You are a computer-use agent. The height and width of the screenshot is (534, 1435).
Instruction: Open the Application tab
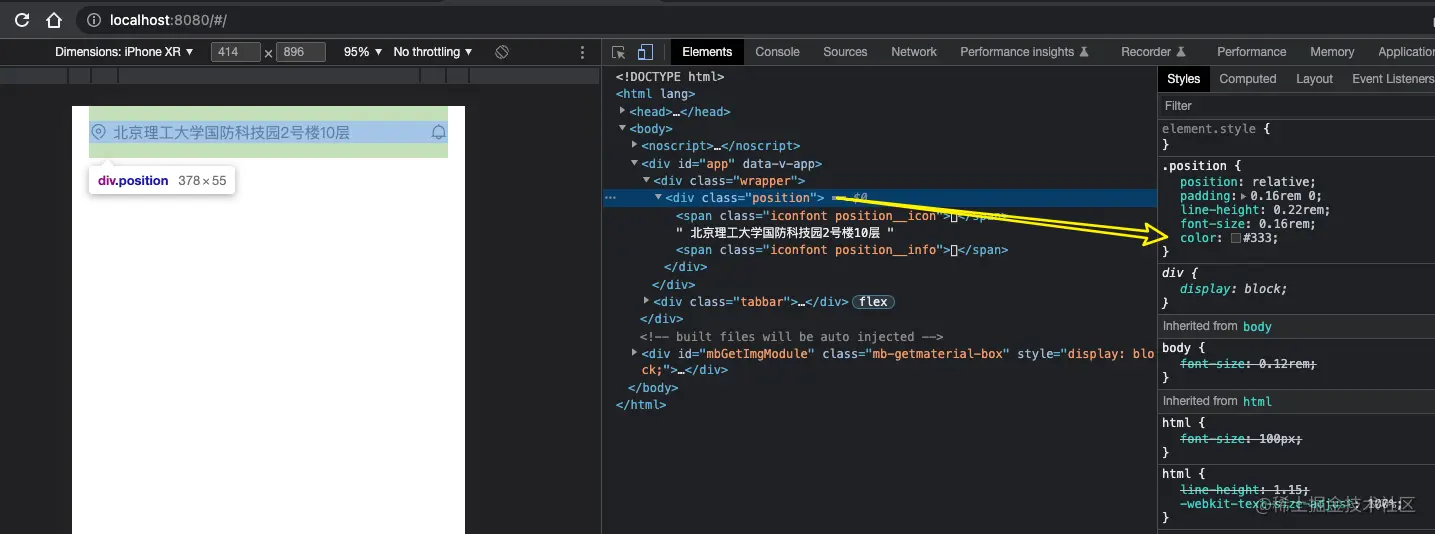coord(1405,52)
